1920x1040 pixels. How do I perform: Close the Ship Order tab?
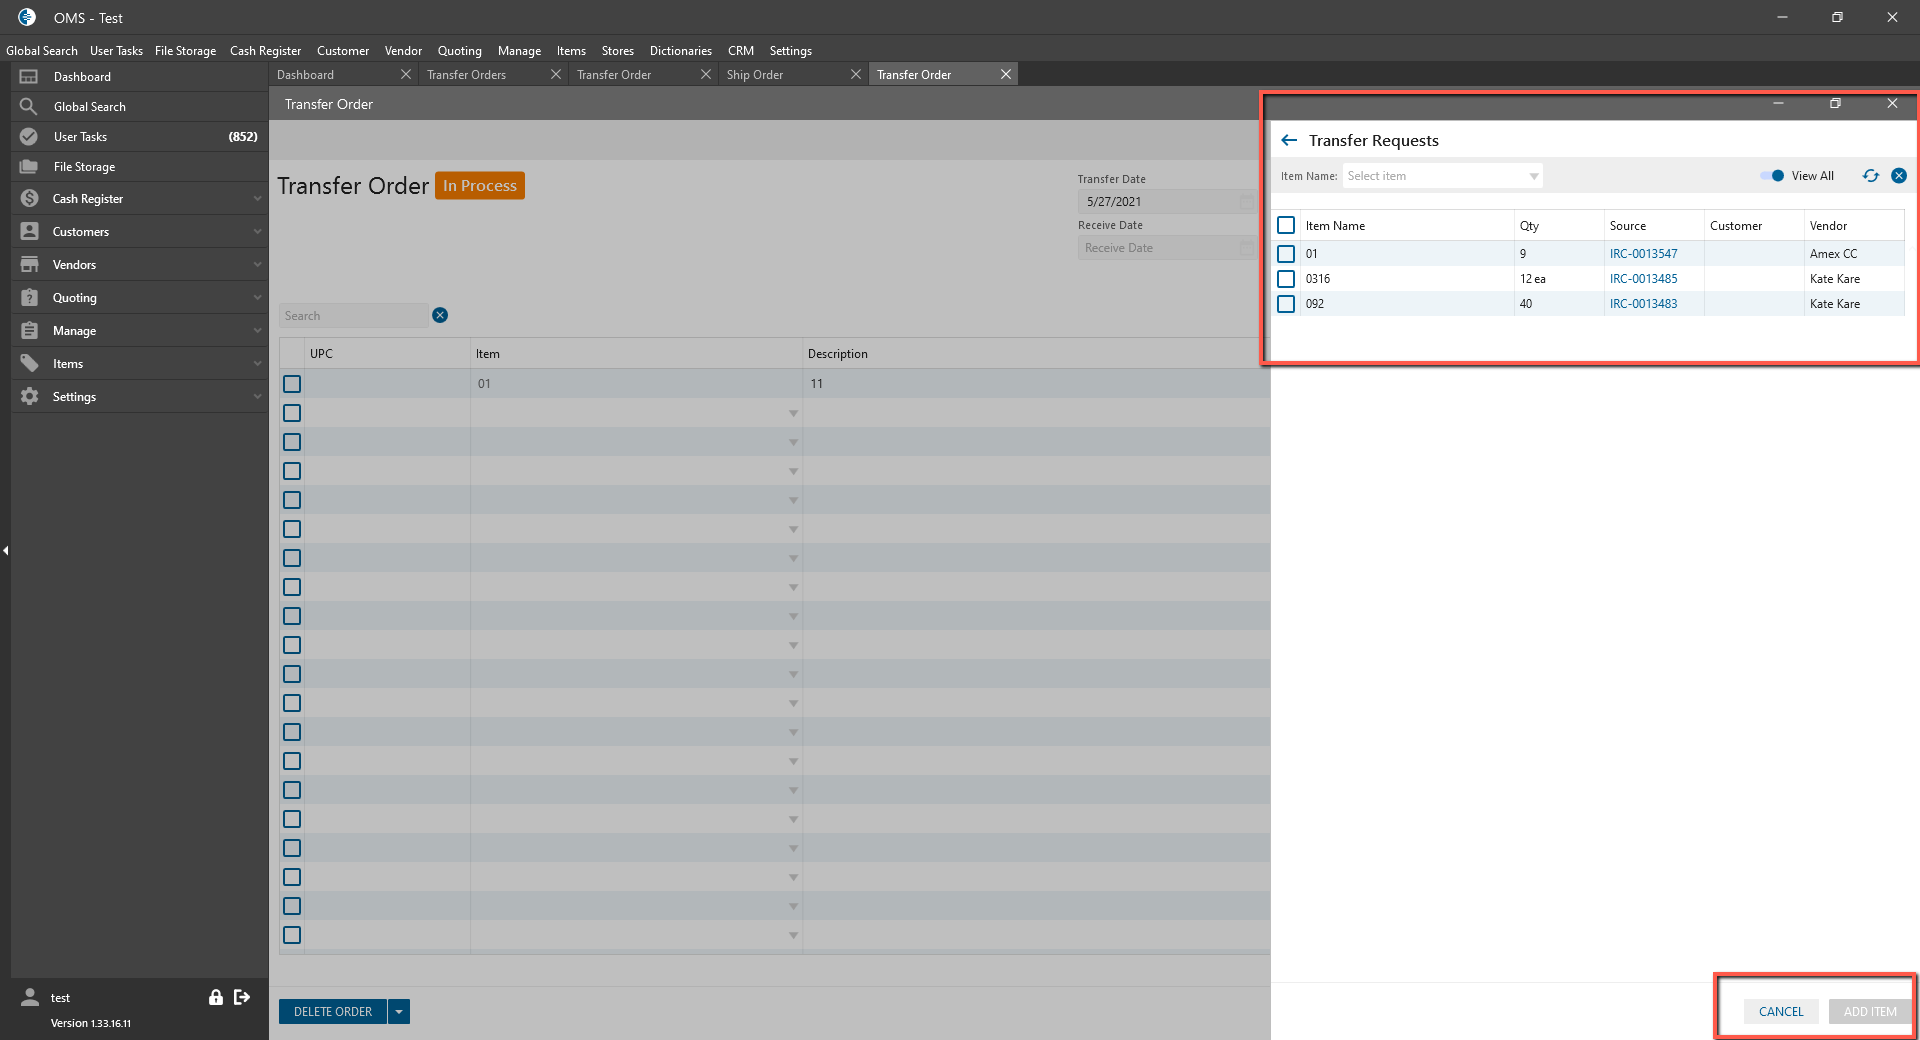click(856, 75)
